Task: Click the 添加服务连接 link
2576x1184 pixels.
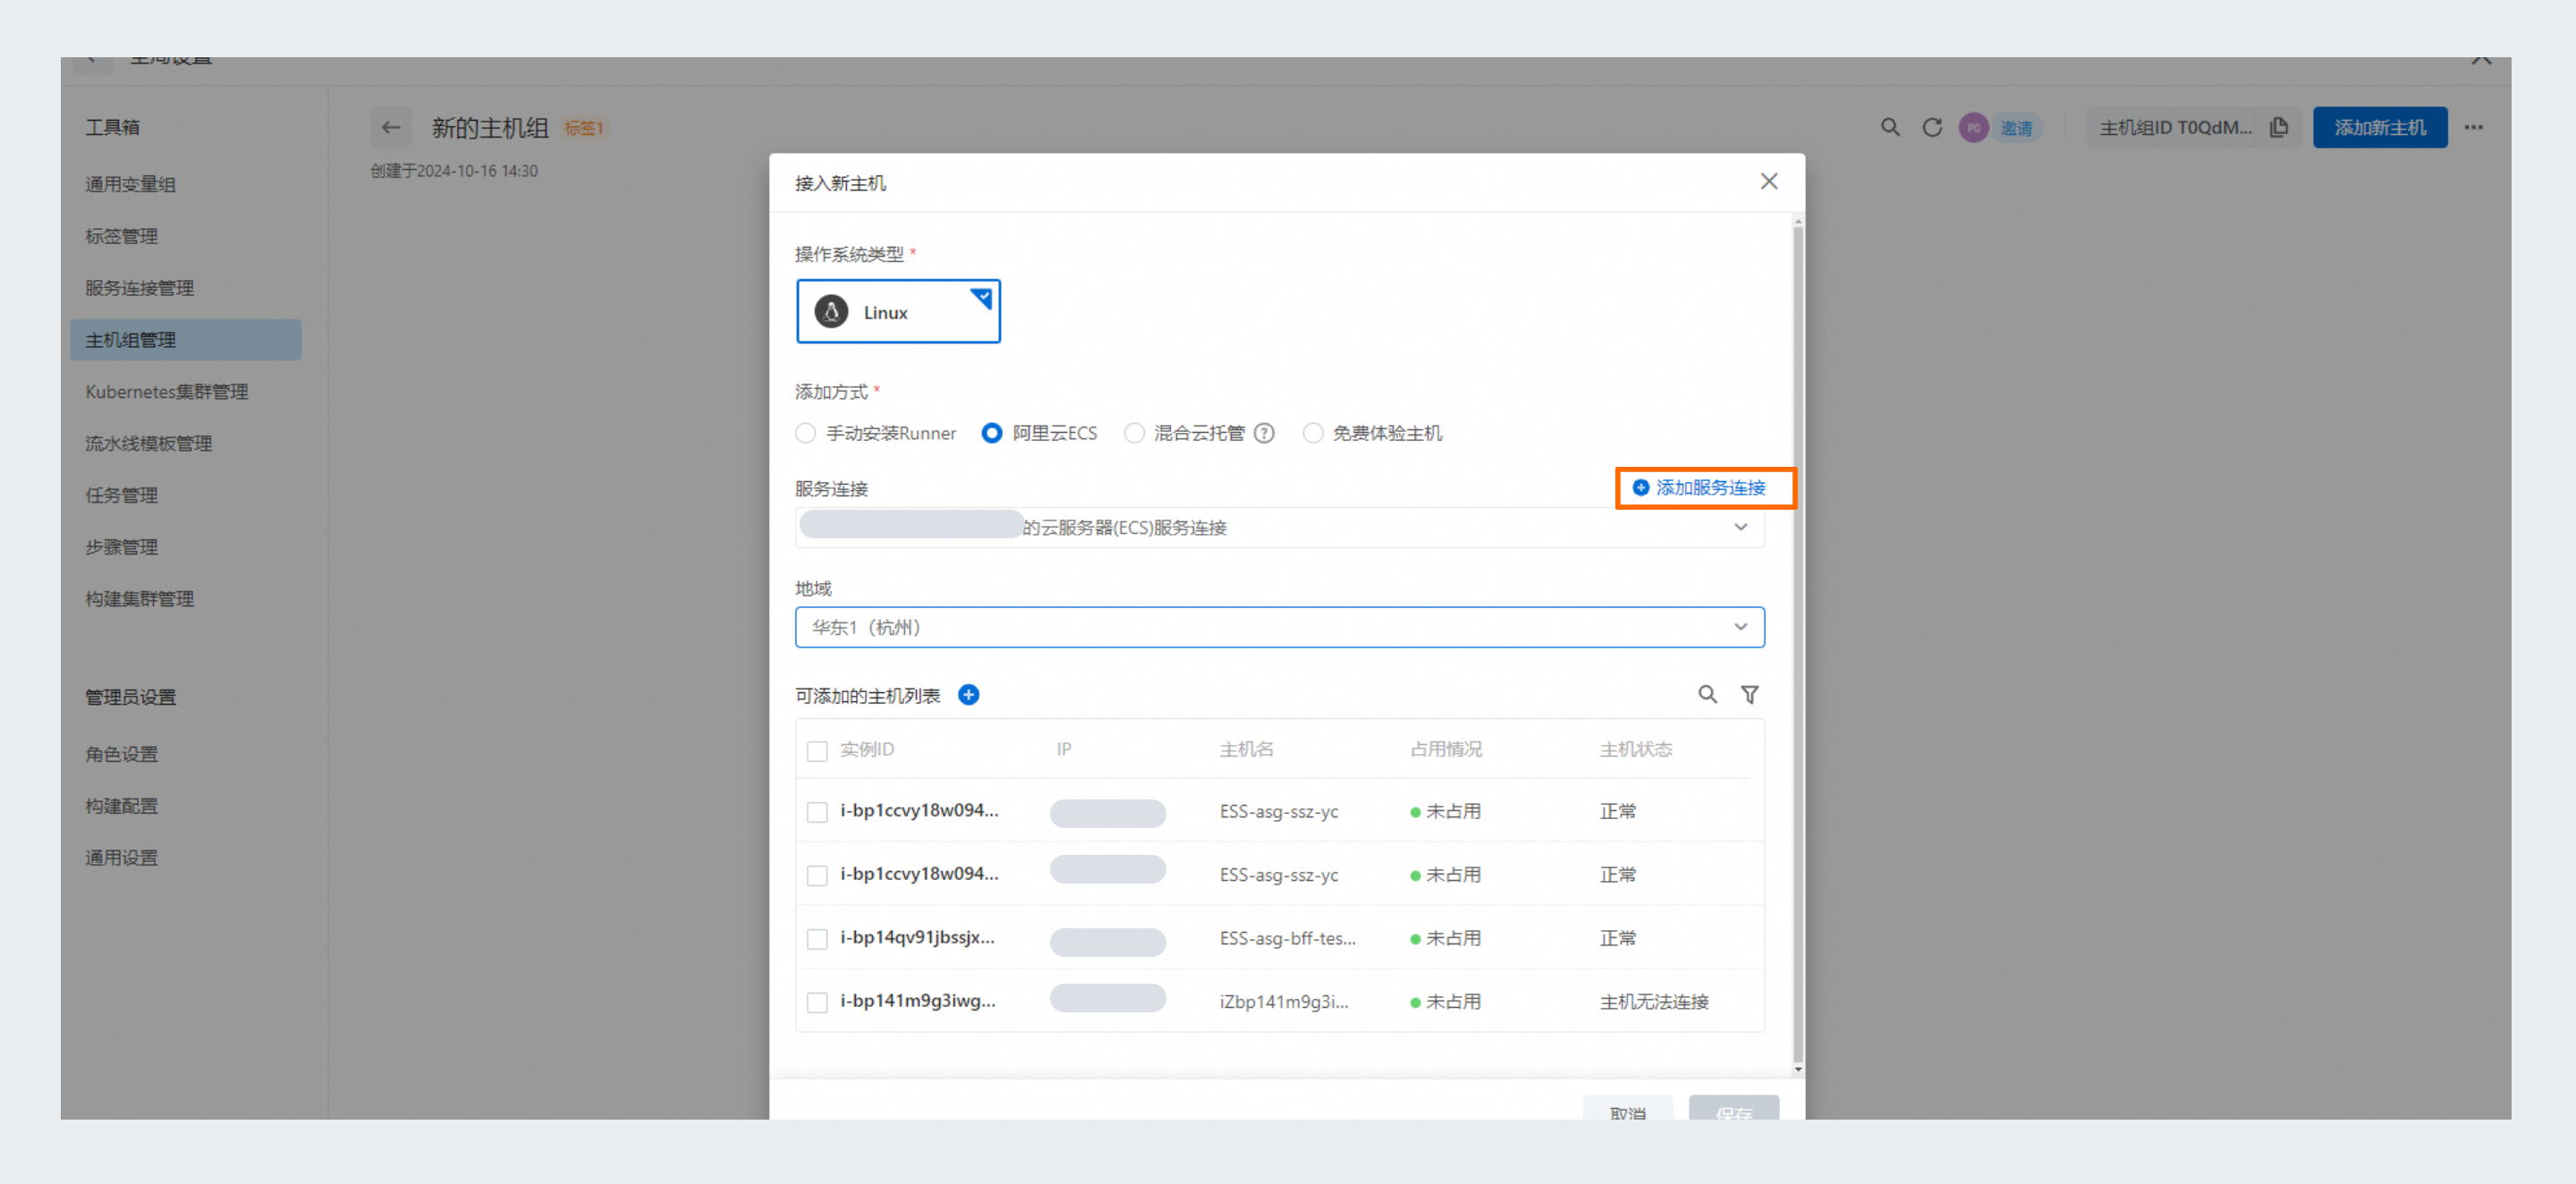Action: click(x=1699, y=487)
